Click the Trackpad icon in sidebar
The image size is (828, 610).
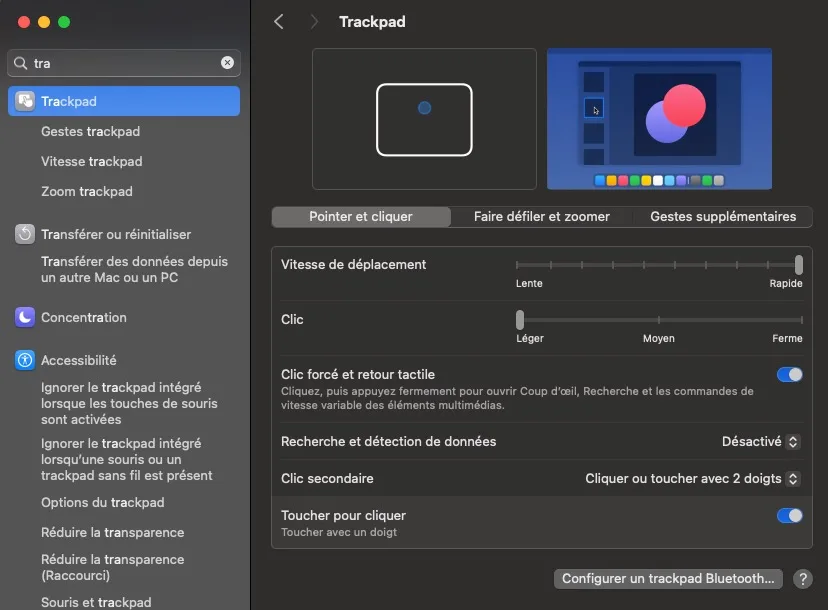tap(25, 101)
